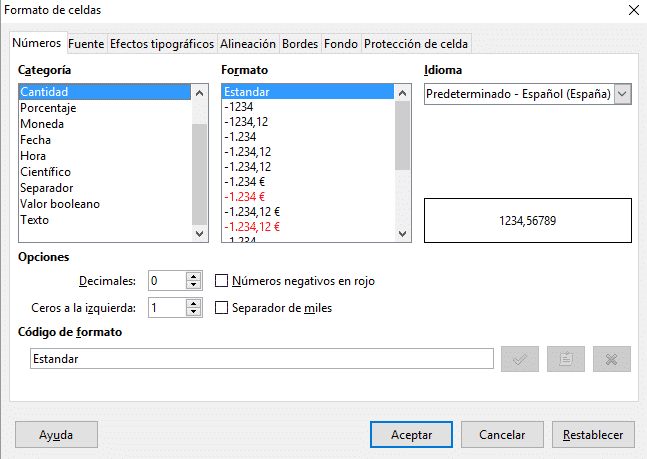Click up arrow of Formato list scrollbar
Viewport: 647px width, 459px height.
click(403, 93)
